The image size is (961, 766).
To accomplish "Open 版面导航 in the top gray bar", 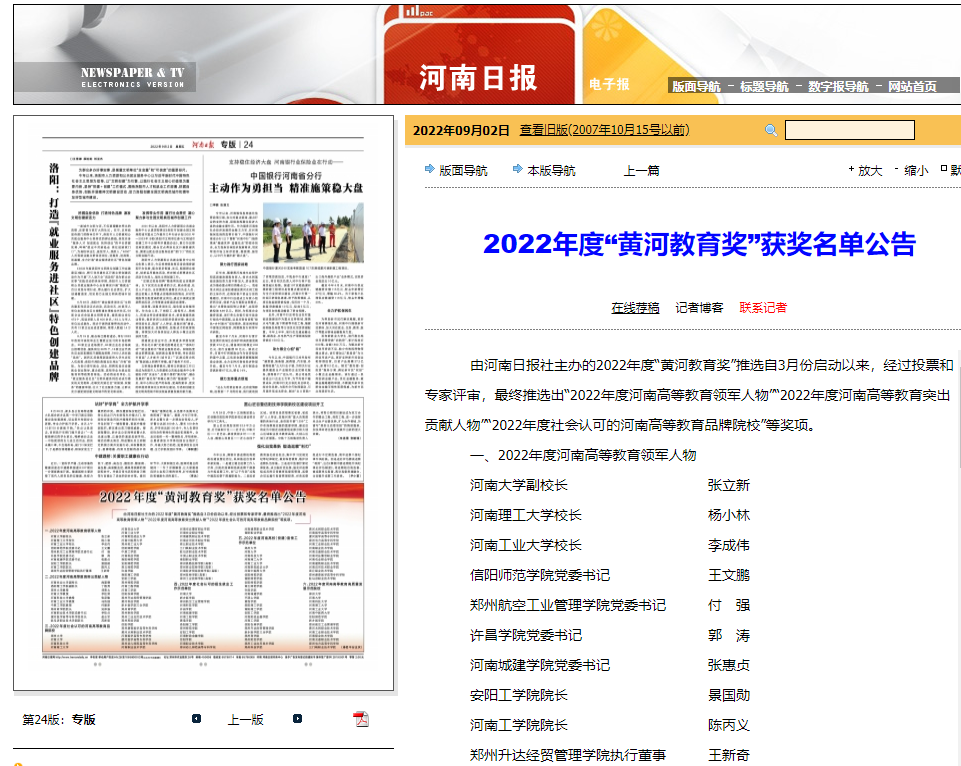I will (x=696, y=87).
